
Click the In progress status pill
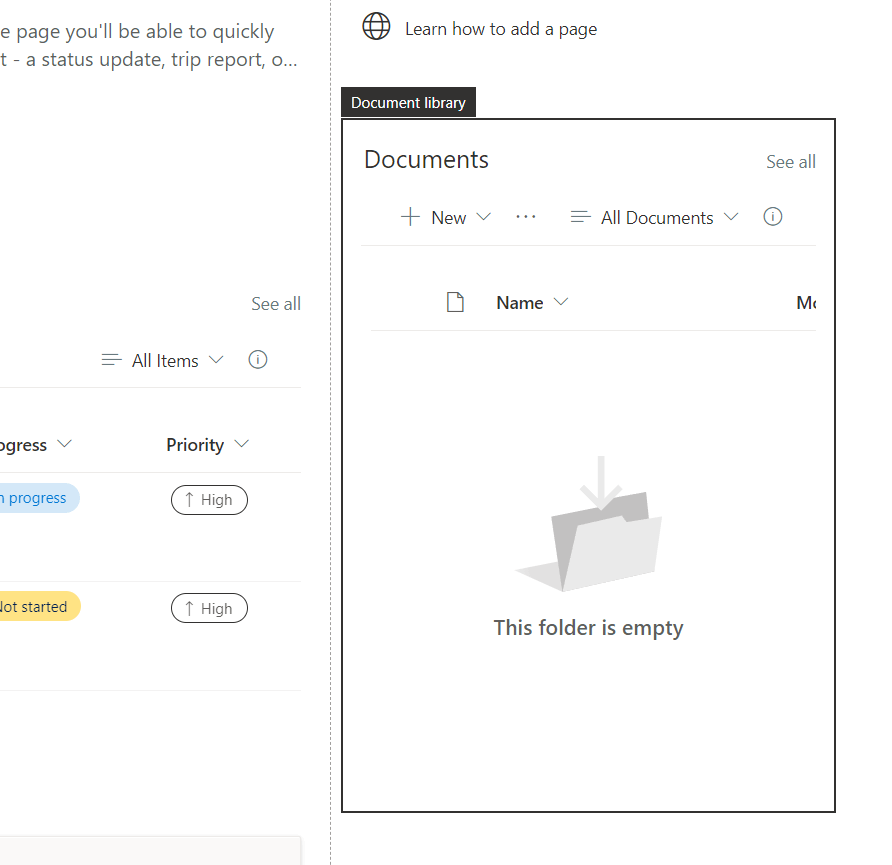click(x=38, y=498)
